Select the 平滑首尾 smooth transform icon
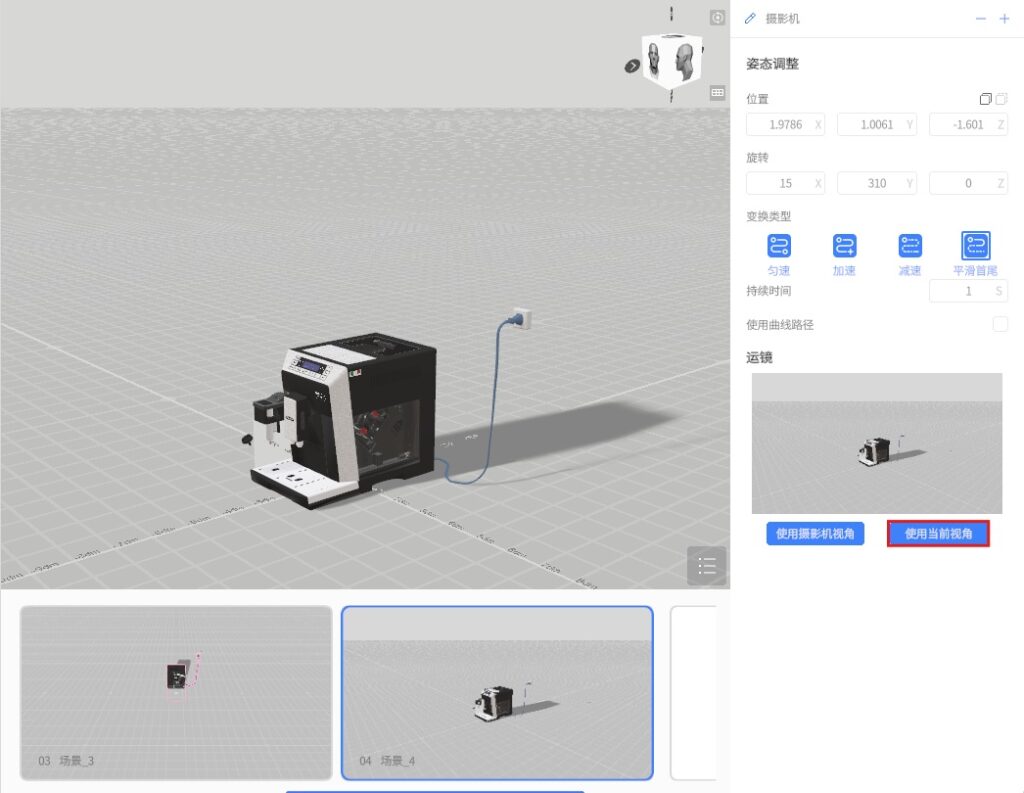Viewport: 1024px width, 793px height. tap(976, 246)
